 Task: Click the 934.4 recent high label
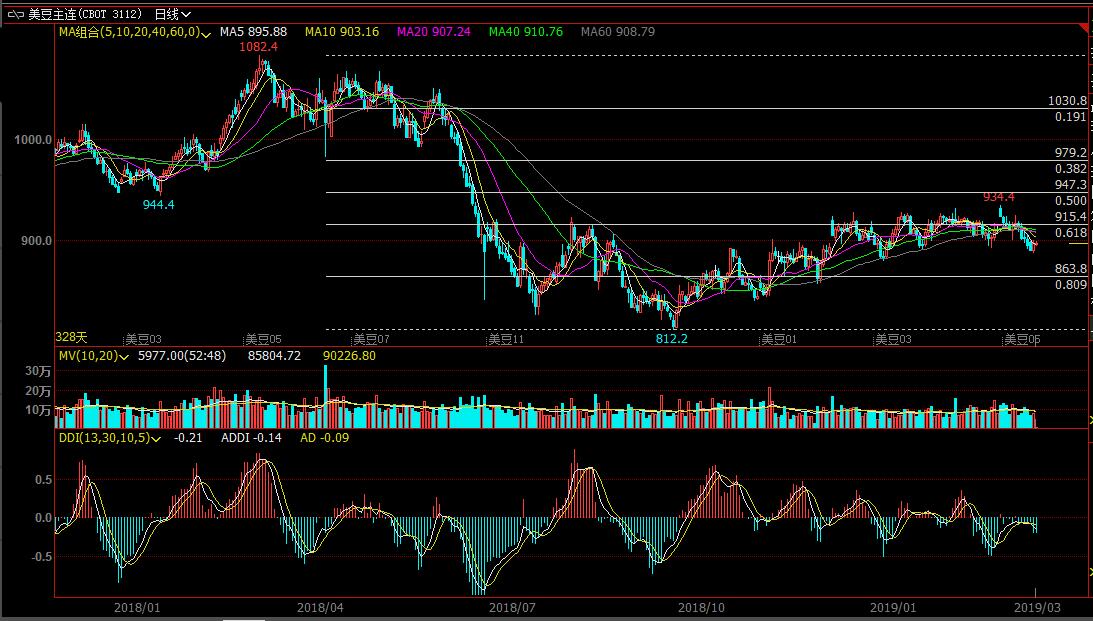pyautogui.click(x=998, y=197)
